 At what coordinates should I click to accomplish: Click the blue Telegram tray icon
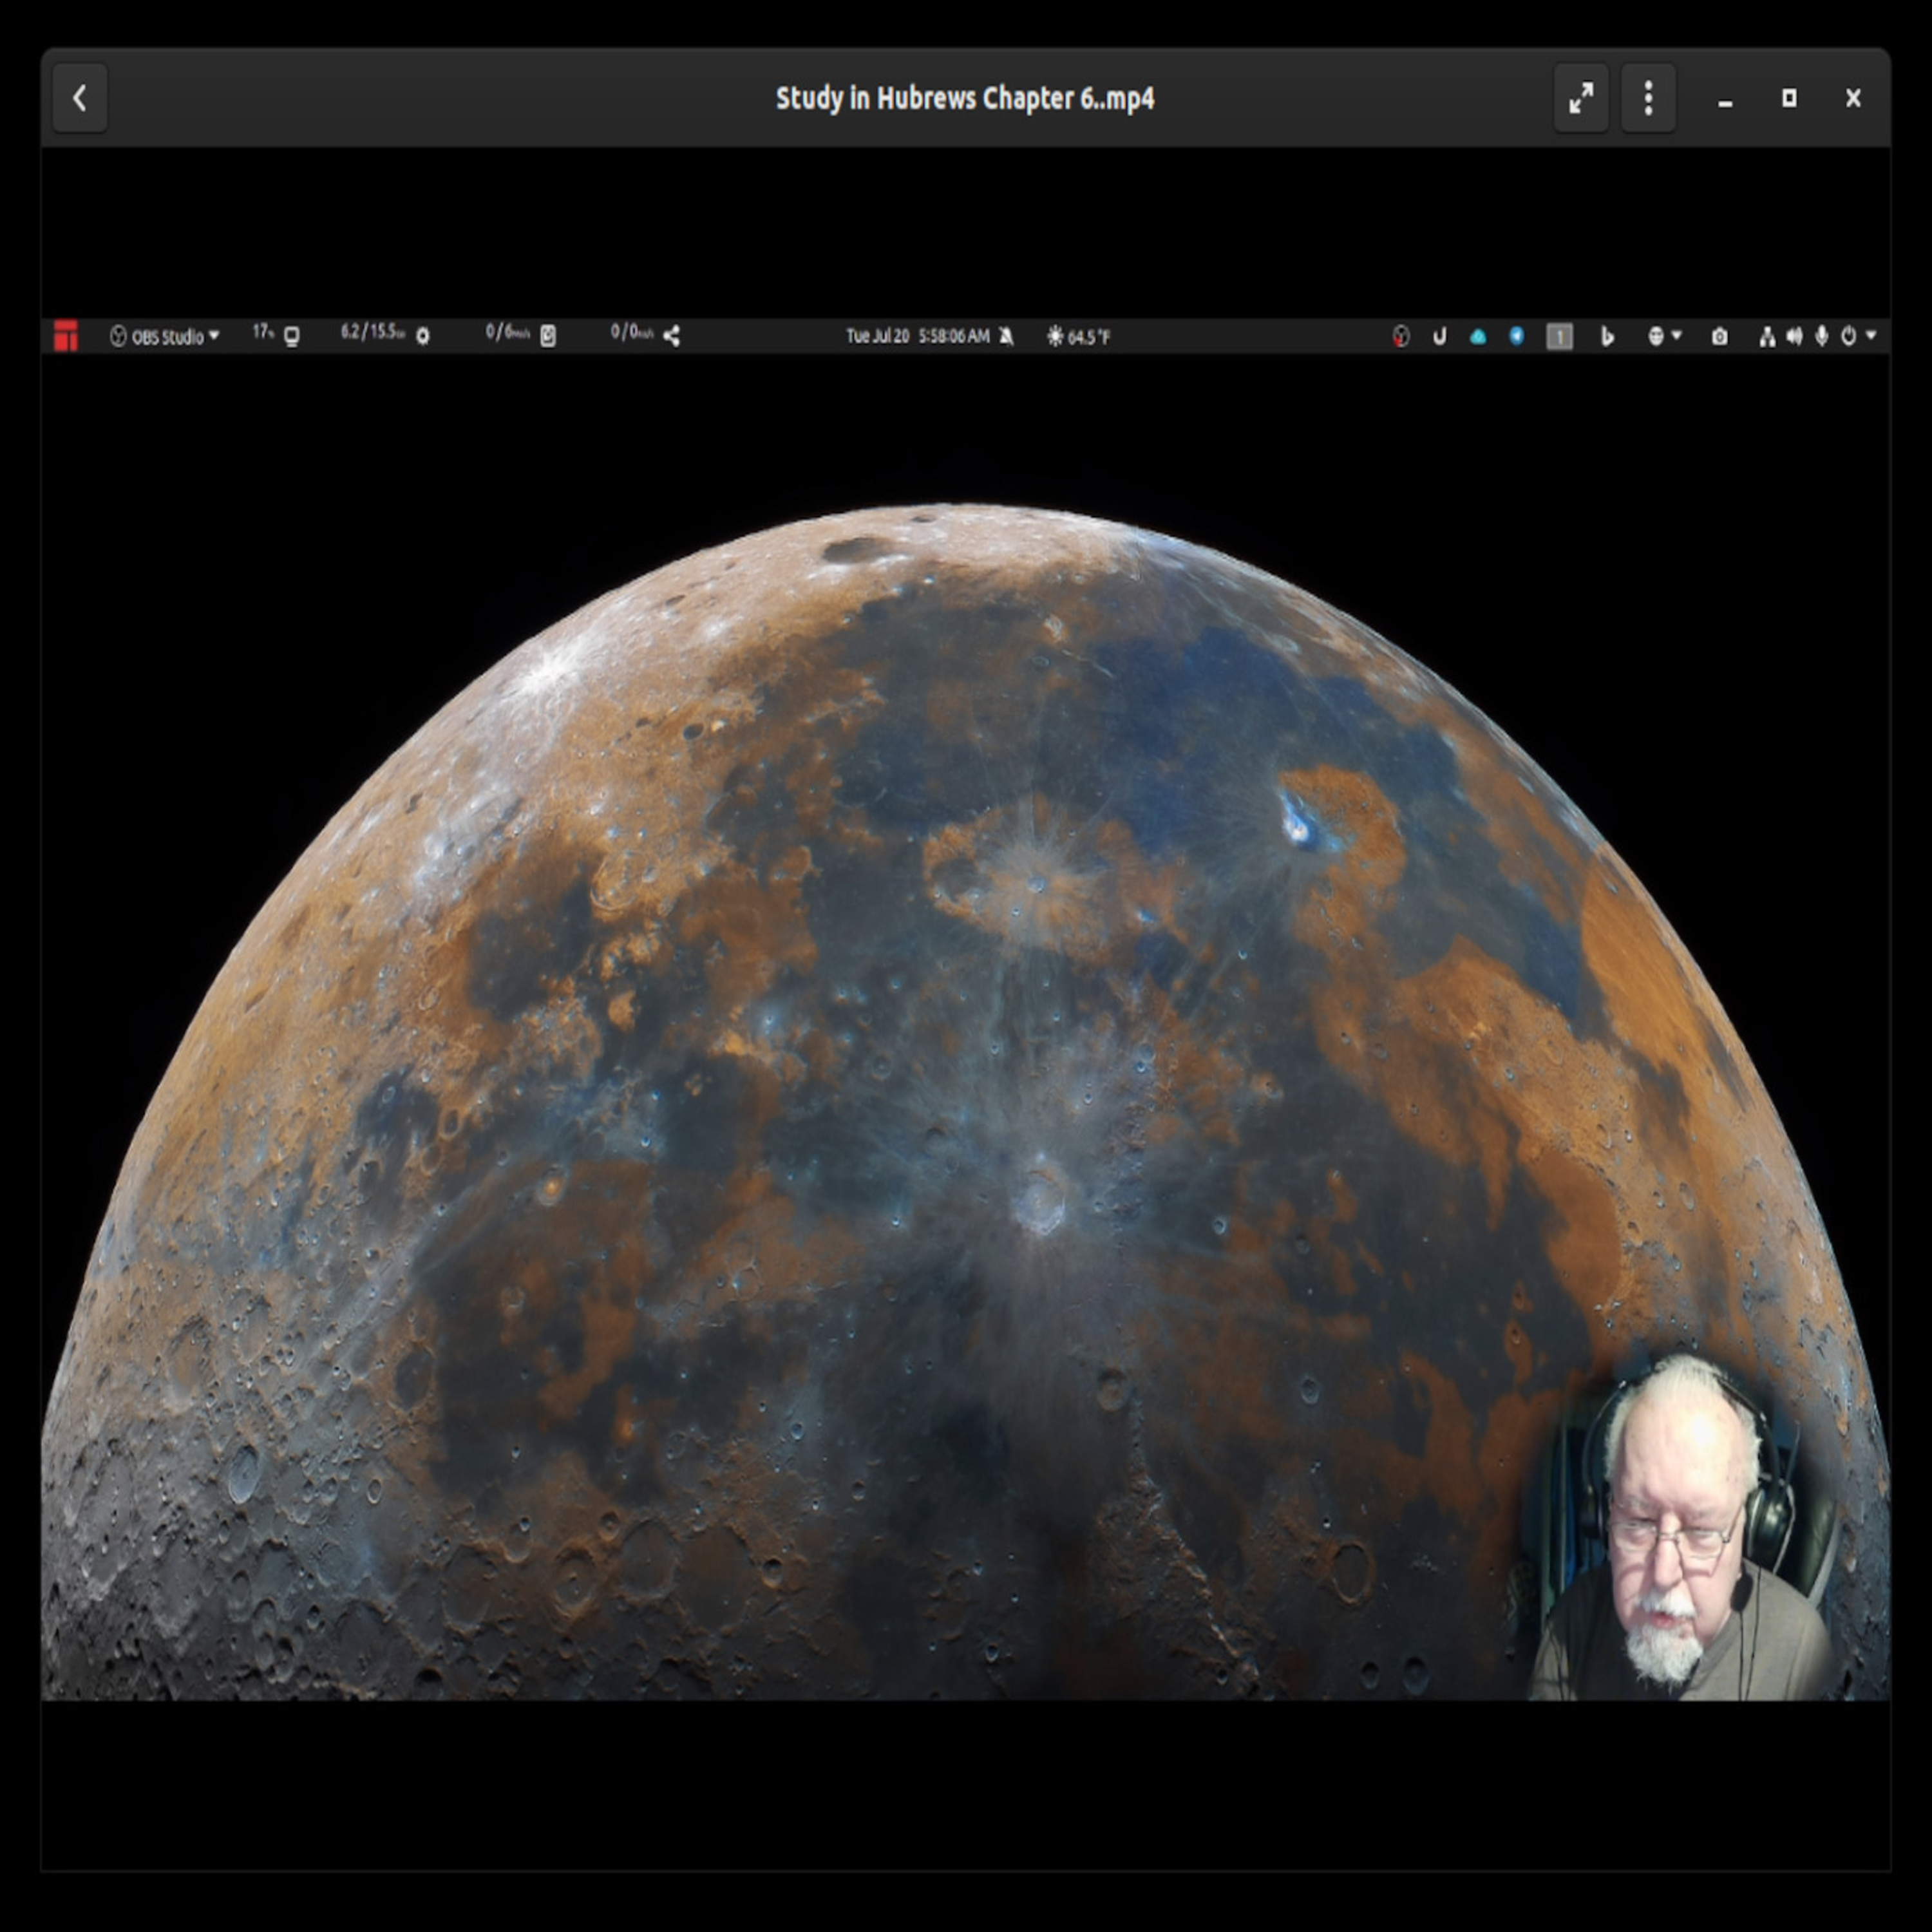click(x=1517, y=337)
